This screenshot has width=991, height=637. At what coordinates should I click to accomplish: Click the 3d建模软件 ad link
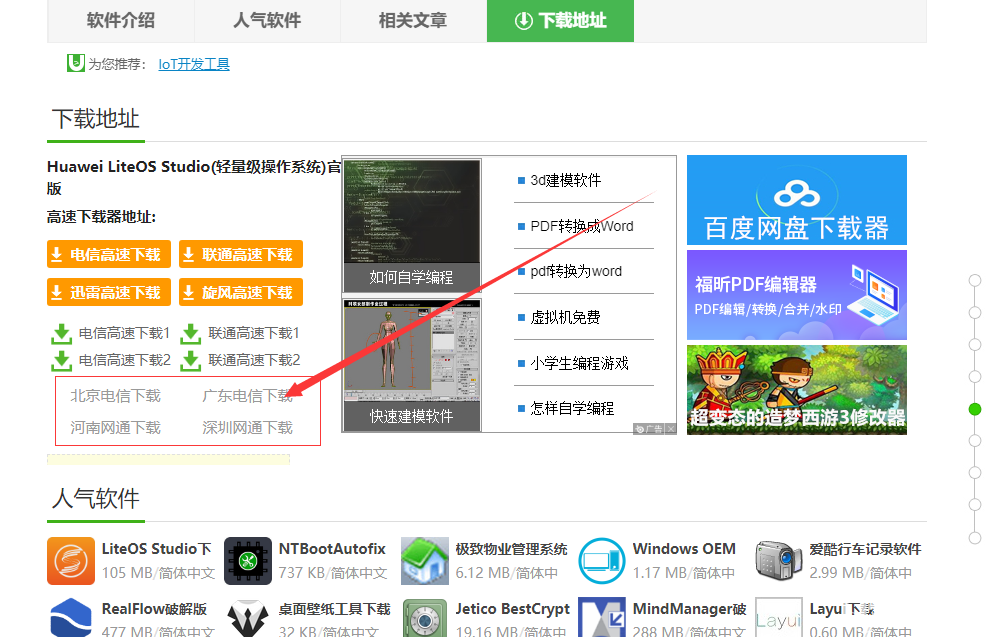(566, 181)
